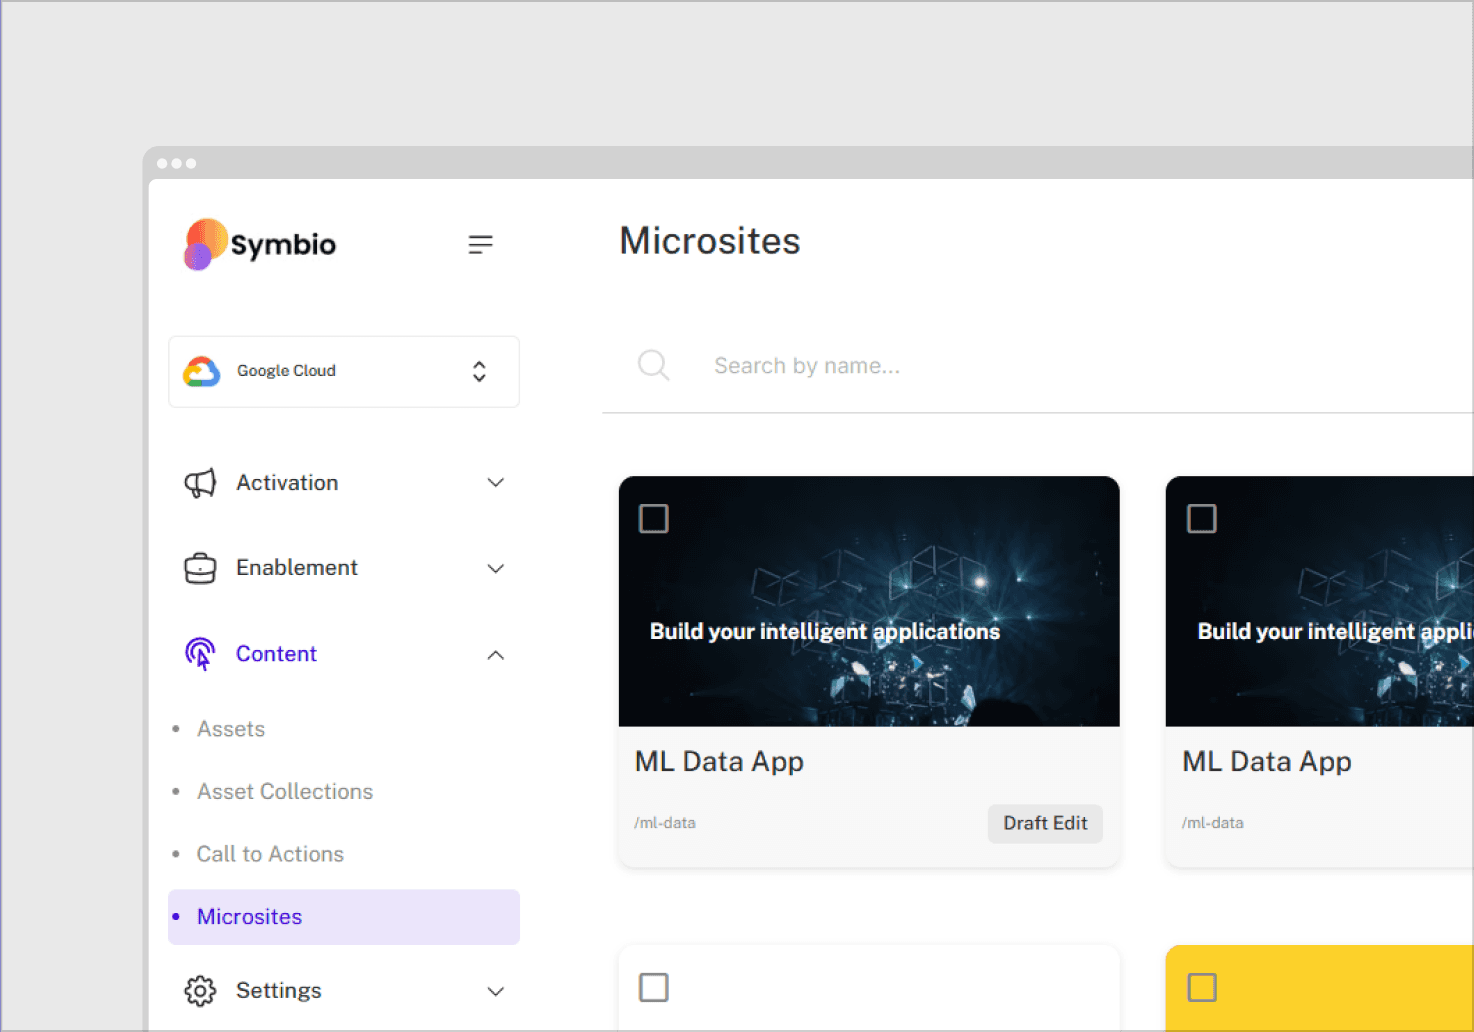This screenshot has width=1474, height=1032.
Task: Click the Draft Edit button
Action: click(x=1045, y=823)
